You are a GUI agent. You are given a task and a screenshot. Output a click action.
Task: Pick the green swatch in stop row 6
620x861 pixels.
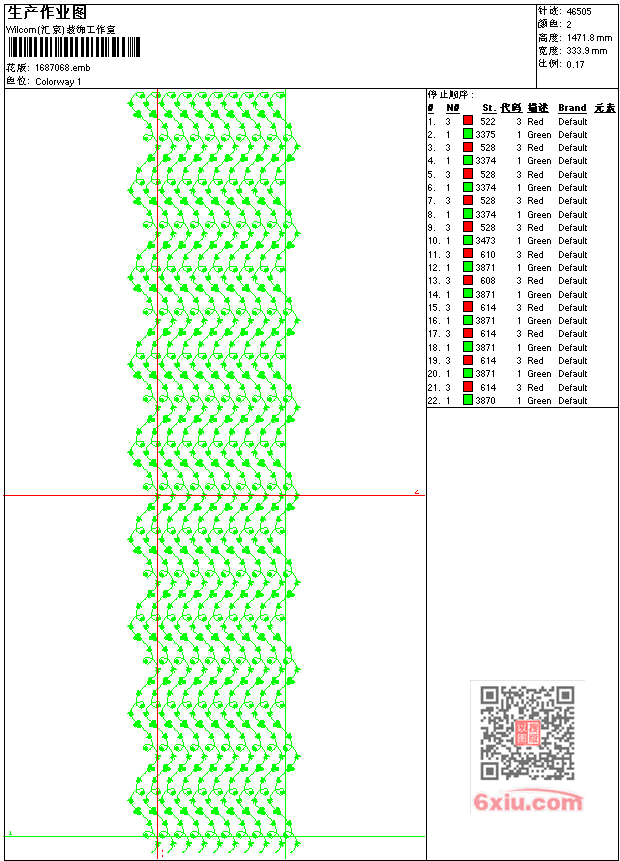pos(467,187)
